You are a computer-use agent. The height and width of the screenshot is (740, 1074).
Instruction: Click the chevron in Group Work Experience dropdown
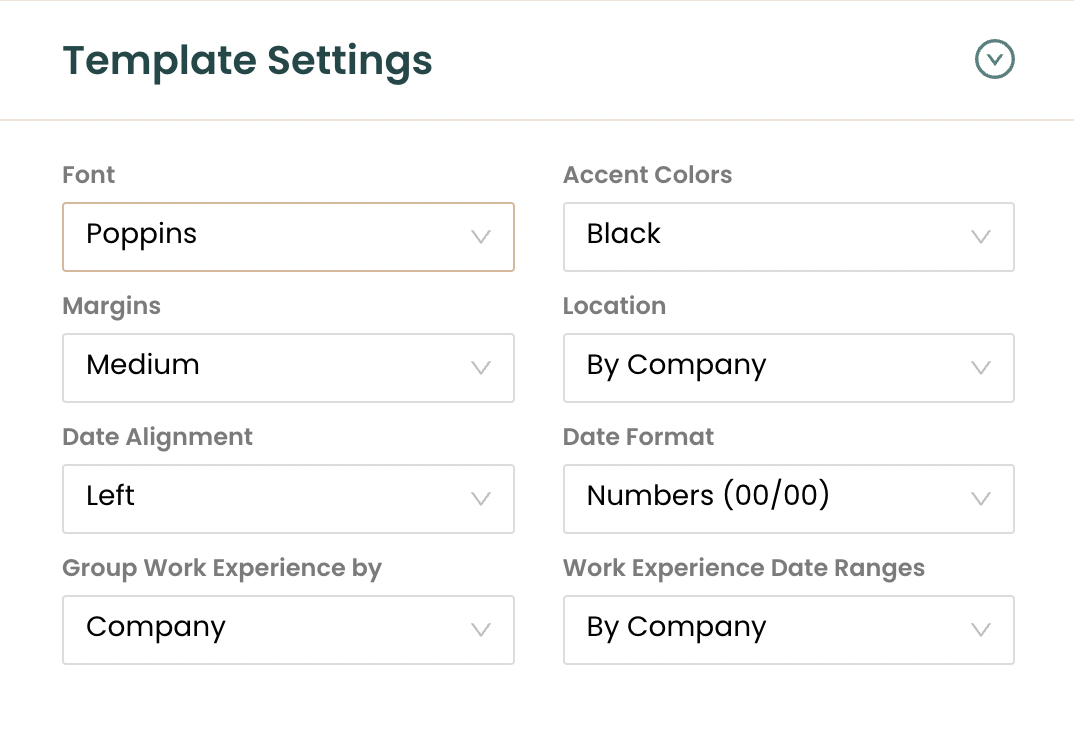pyautogui.click(x=481, y=630)
